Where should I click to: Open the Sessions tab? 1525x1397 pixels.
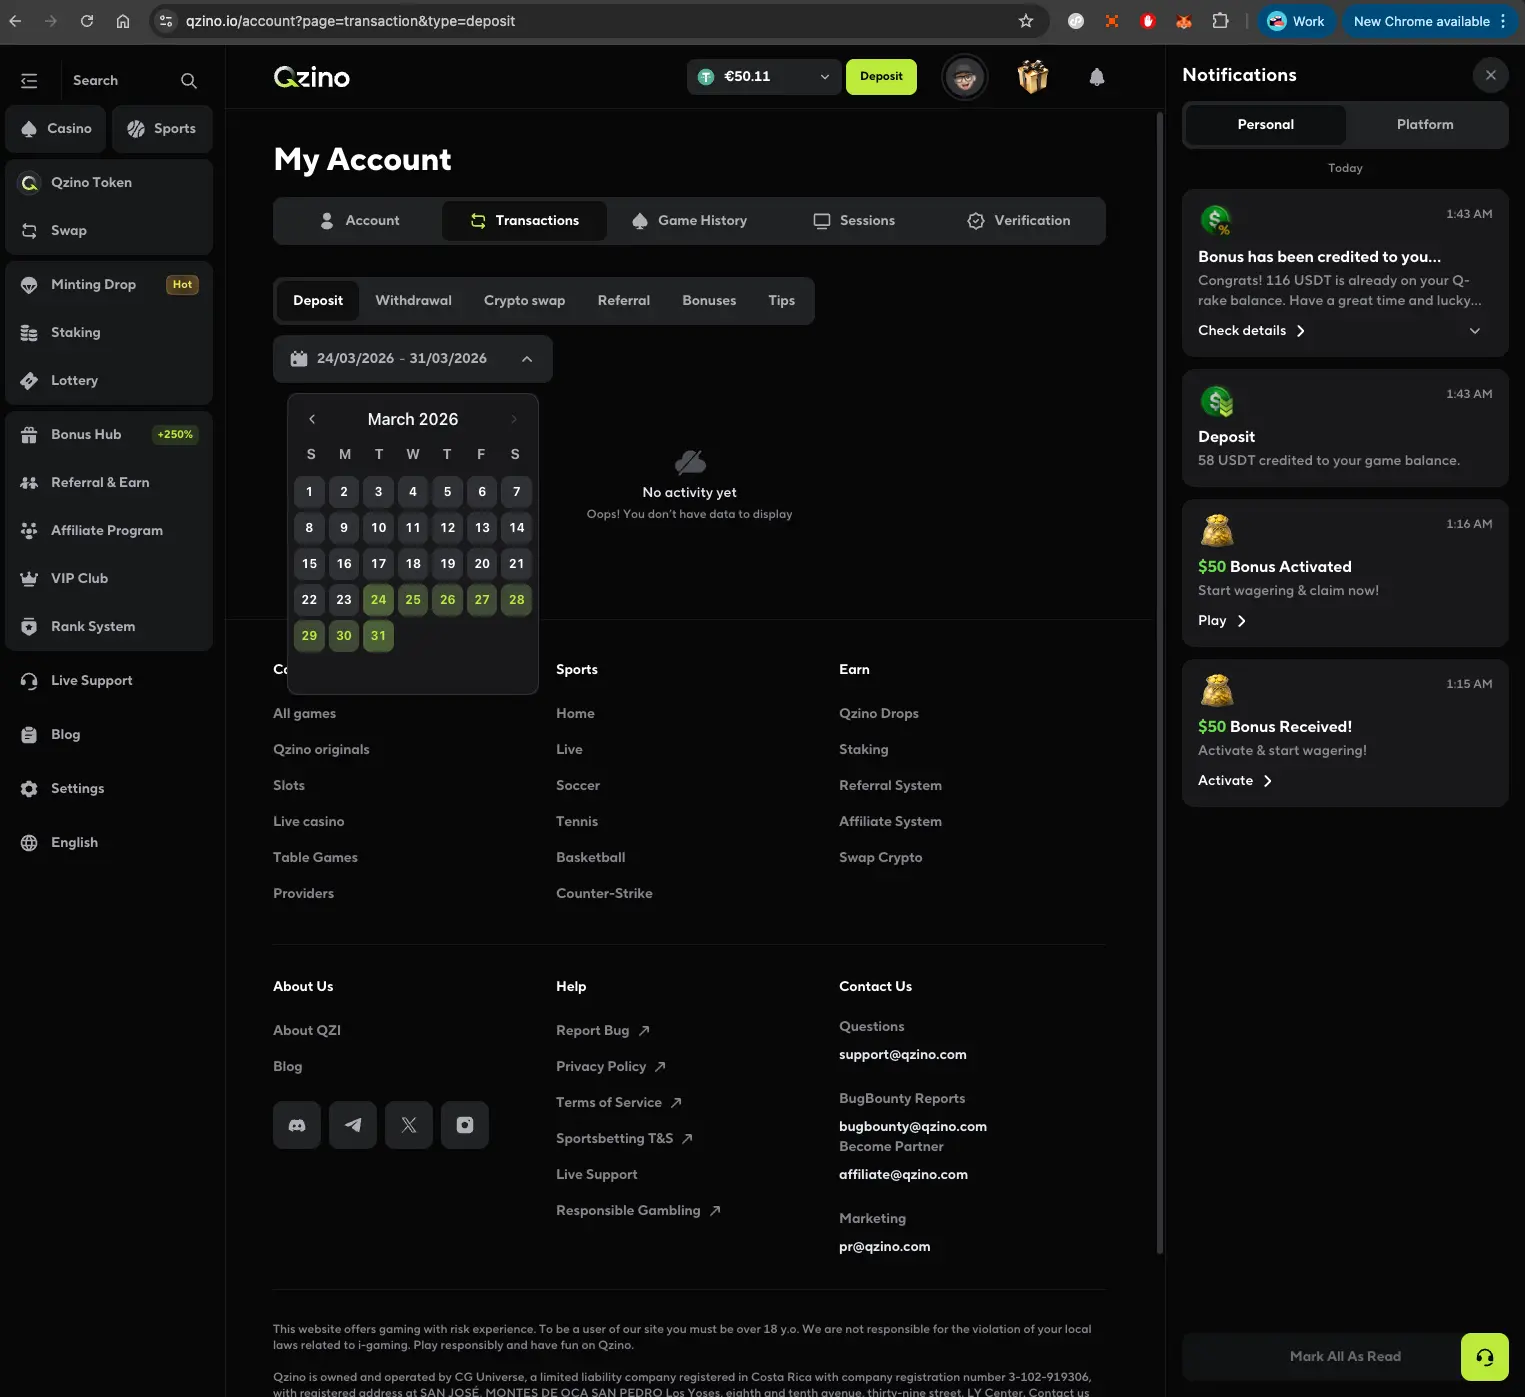(854, 221)
